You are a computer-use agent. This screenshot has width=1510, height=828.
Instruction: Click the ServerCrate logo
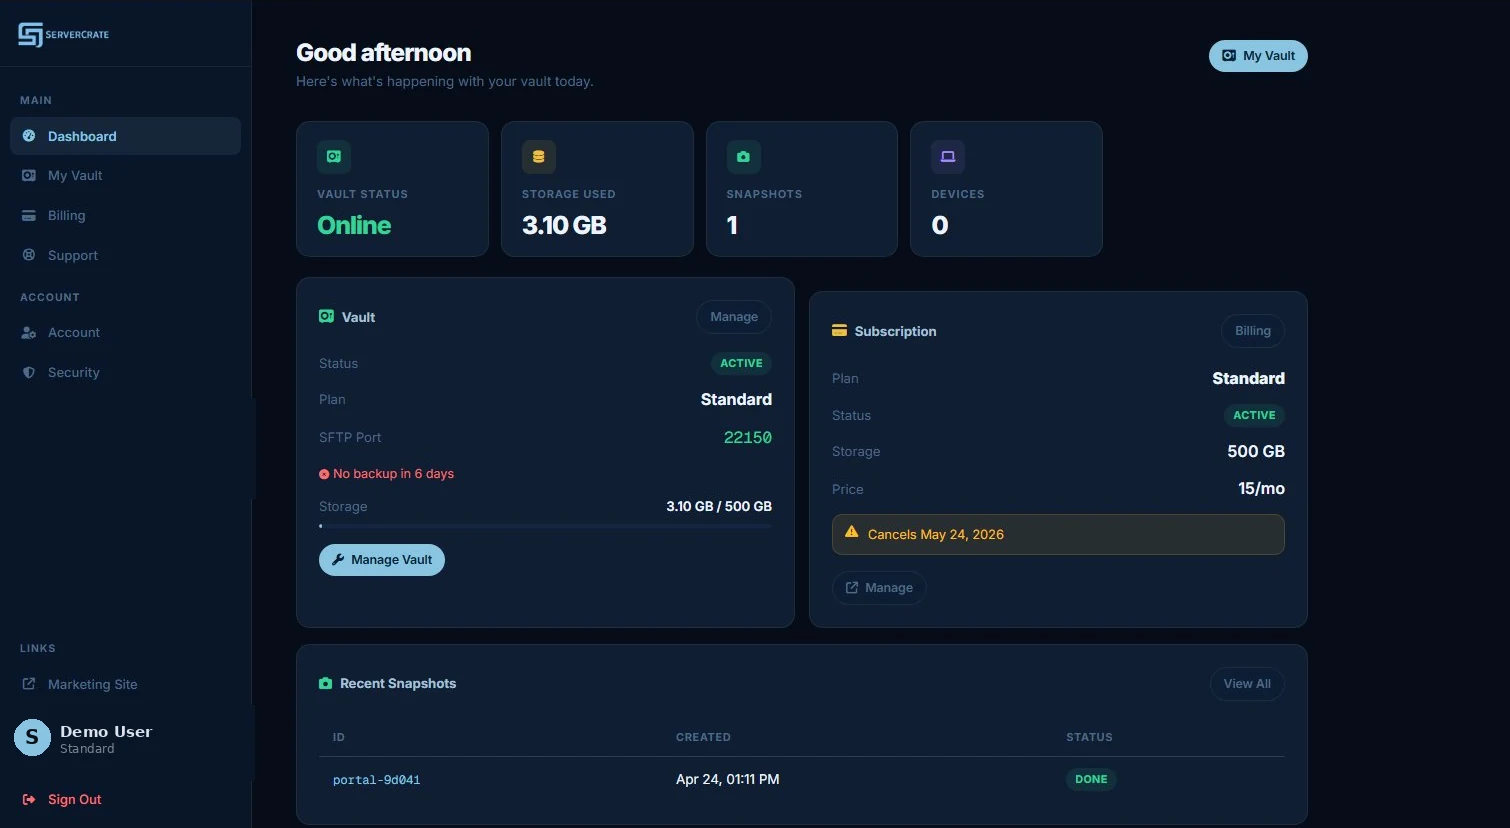[63, 34]
